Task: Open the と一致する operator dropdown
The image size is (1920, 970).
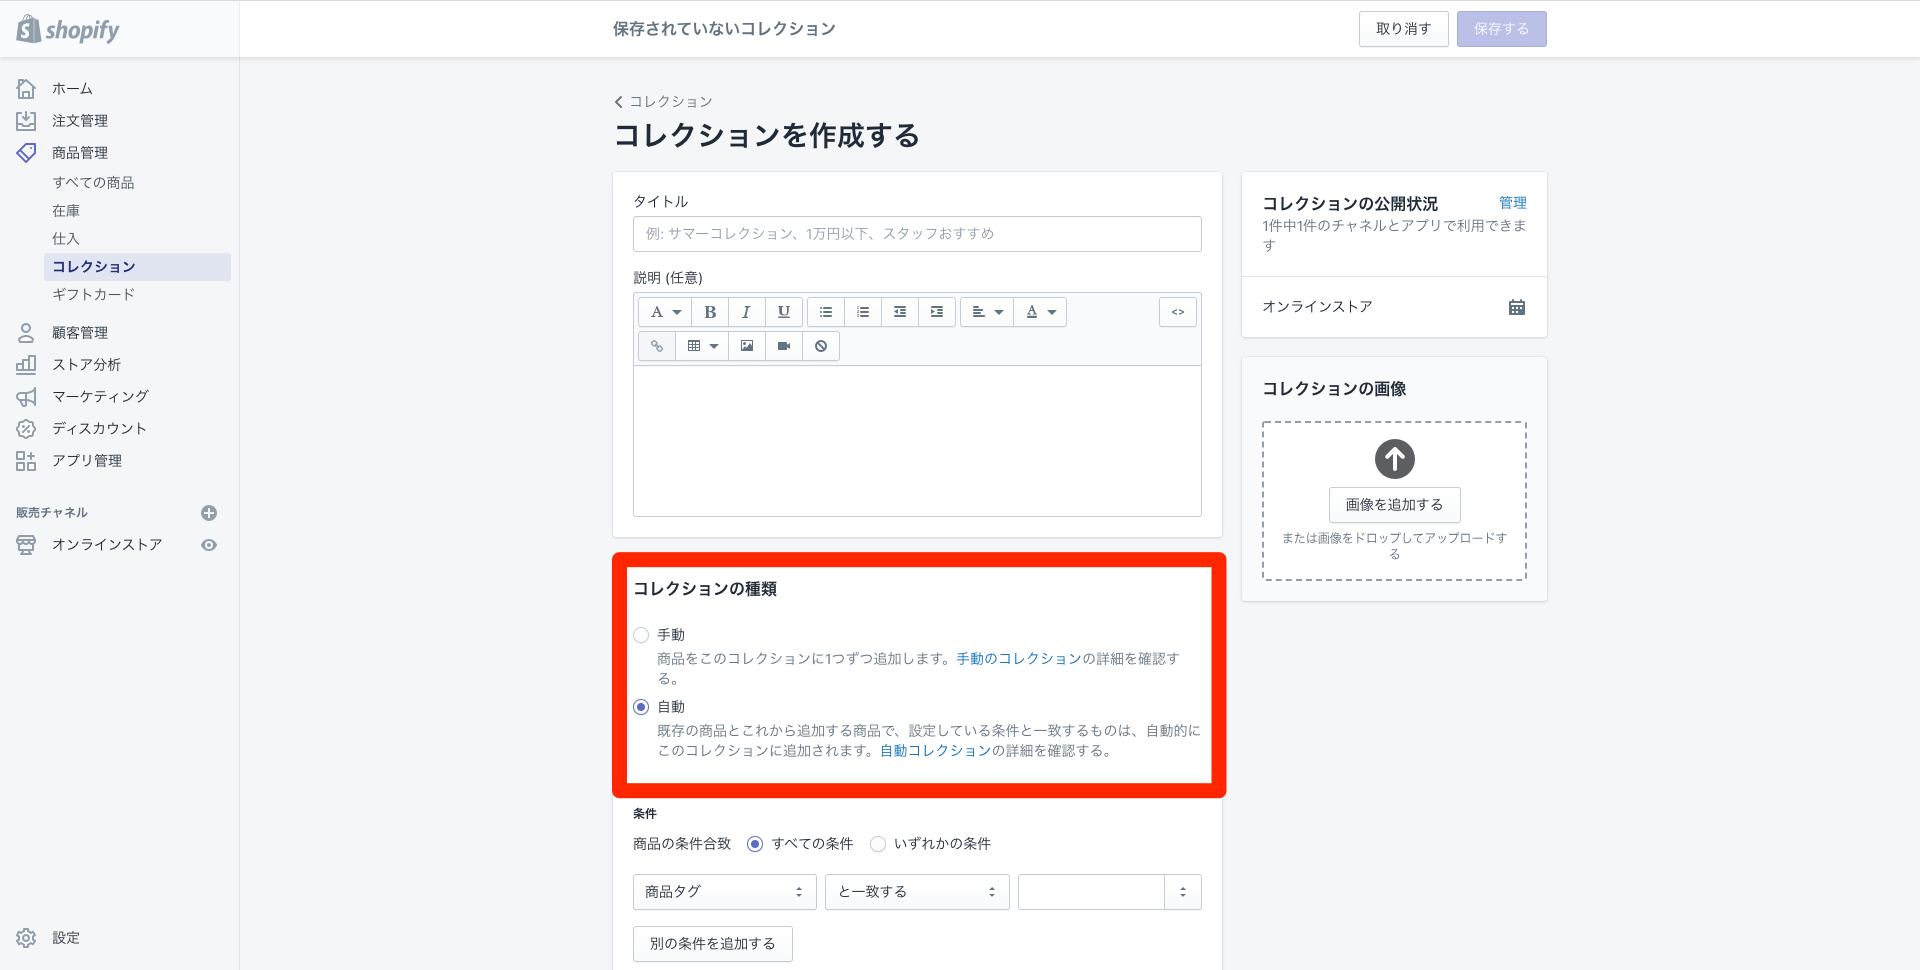Action: point(916,891)
